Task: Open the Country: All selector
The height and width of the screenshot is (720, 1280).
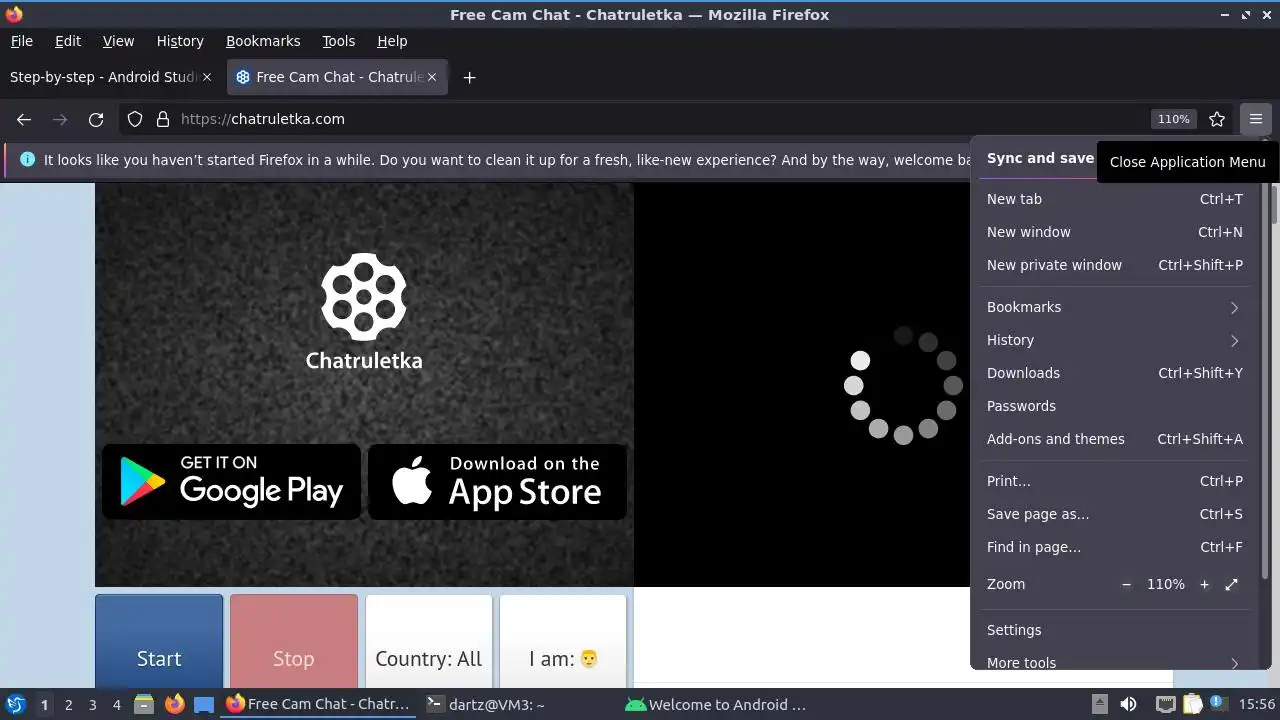Action: pyautogui.click(x=429, y=642)
